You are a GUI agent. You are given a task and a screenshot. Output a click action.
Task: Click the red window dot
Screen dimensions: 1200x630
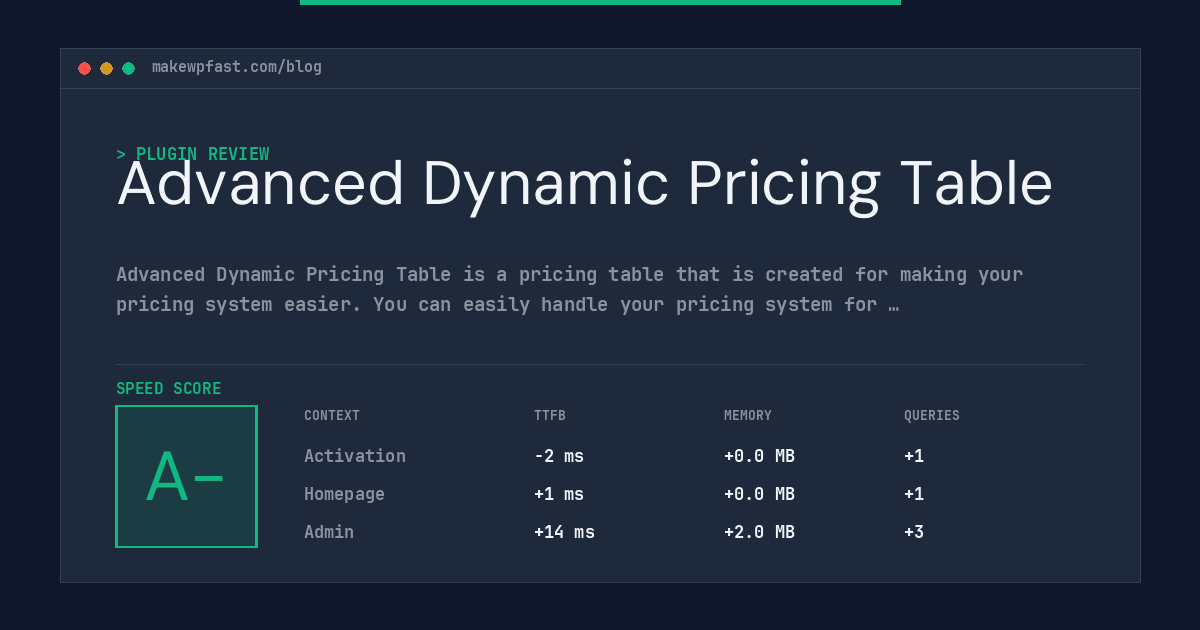point(84,68)
